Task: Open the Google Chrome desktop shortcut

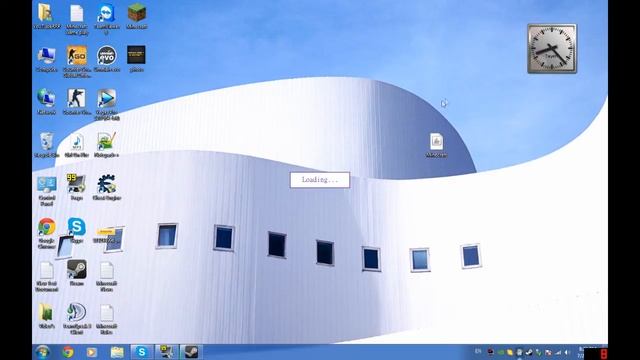Action: pyautogui.click(x=47, y=233)
